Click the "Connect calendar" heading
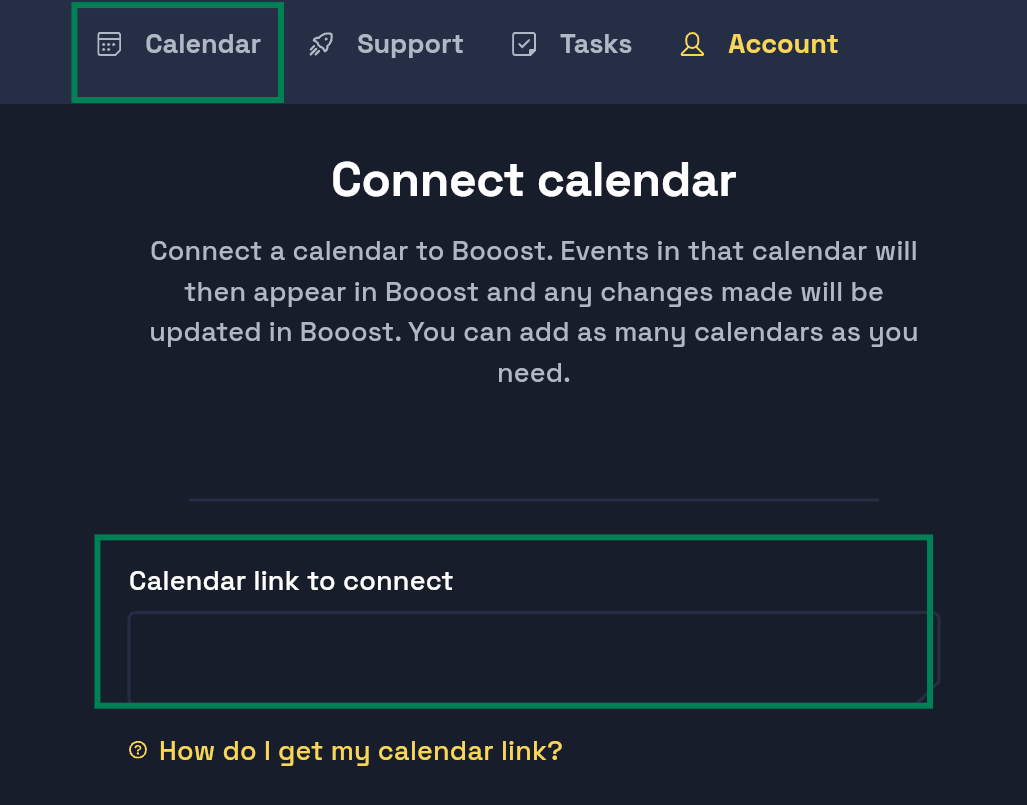Viewport: 1027px width, 805px height. pos(533,180)
